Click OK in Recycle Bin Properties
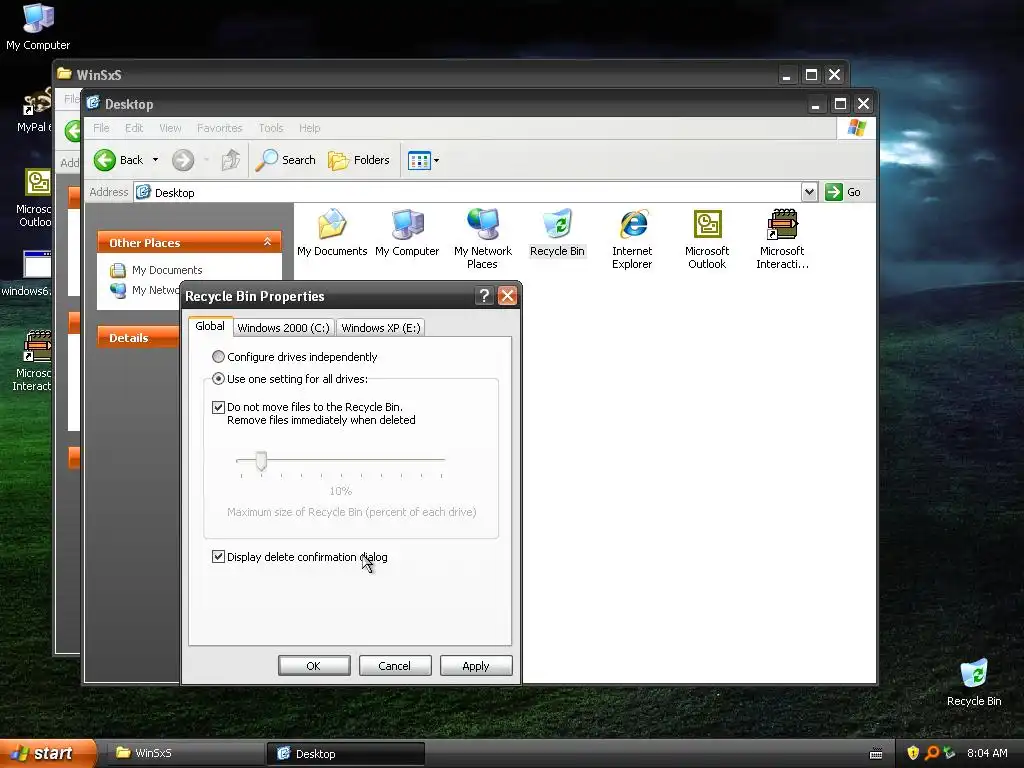This screenshot has width=1024, height=768. (314, 665)
